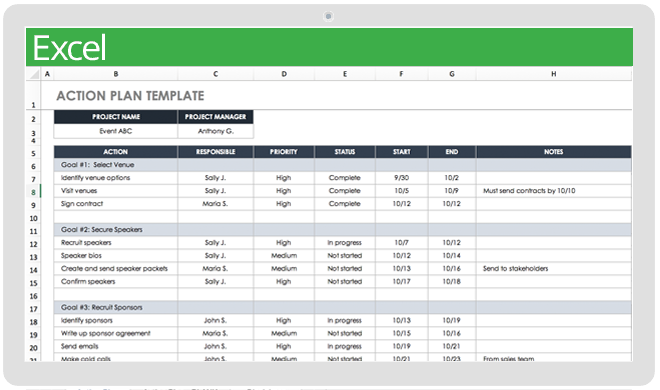660x390 pixels.
Task: Select 10/17 start date for Confirm speakers
Action: point(402,281)
